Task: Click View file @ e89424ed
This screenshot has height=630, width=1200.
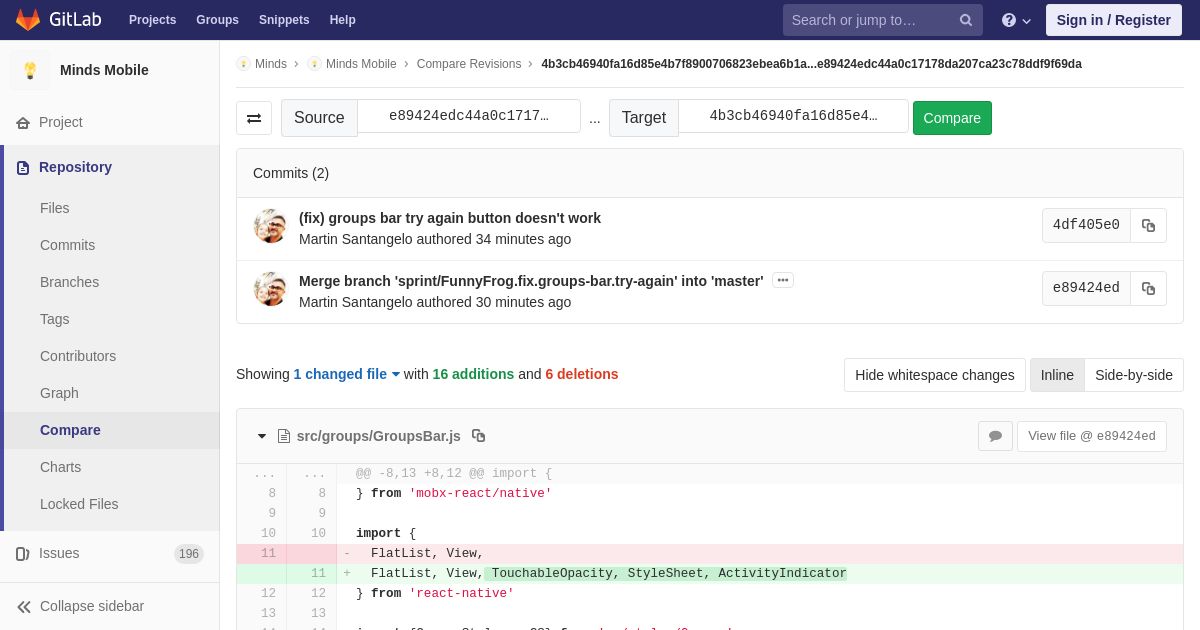Action: [1092, 436]
